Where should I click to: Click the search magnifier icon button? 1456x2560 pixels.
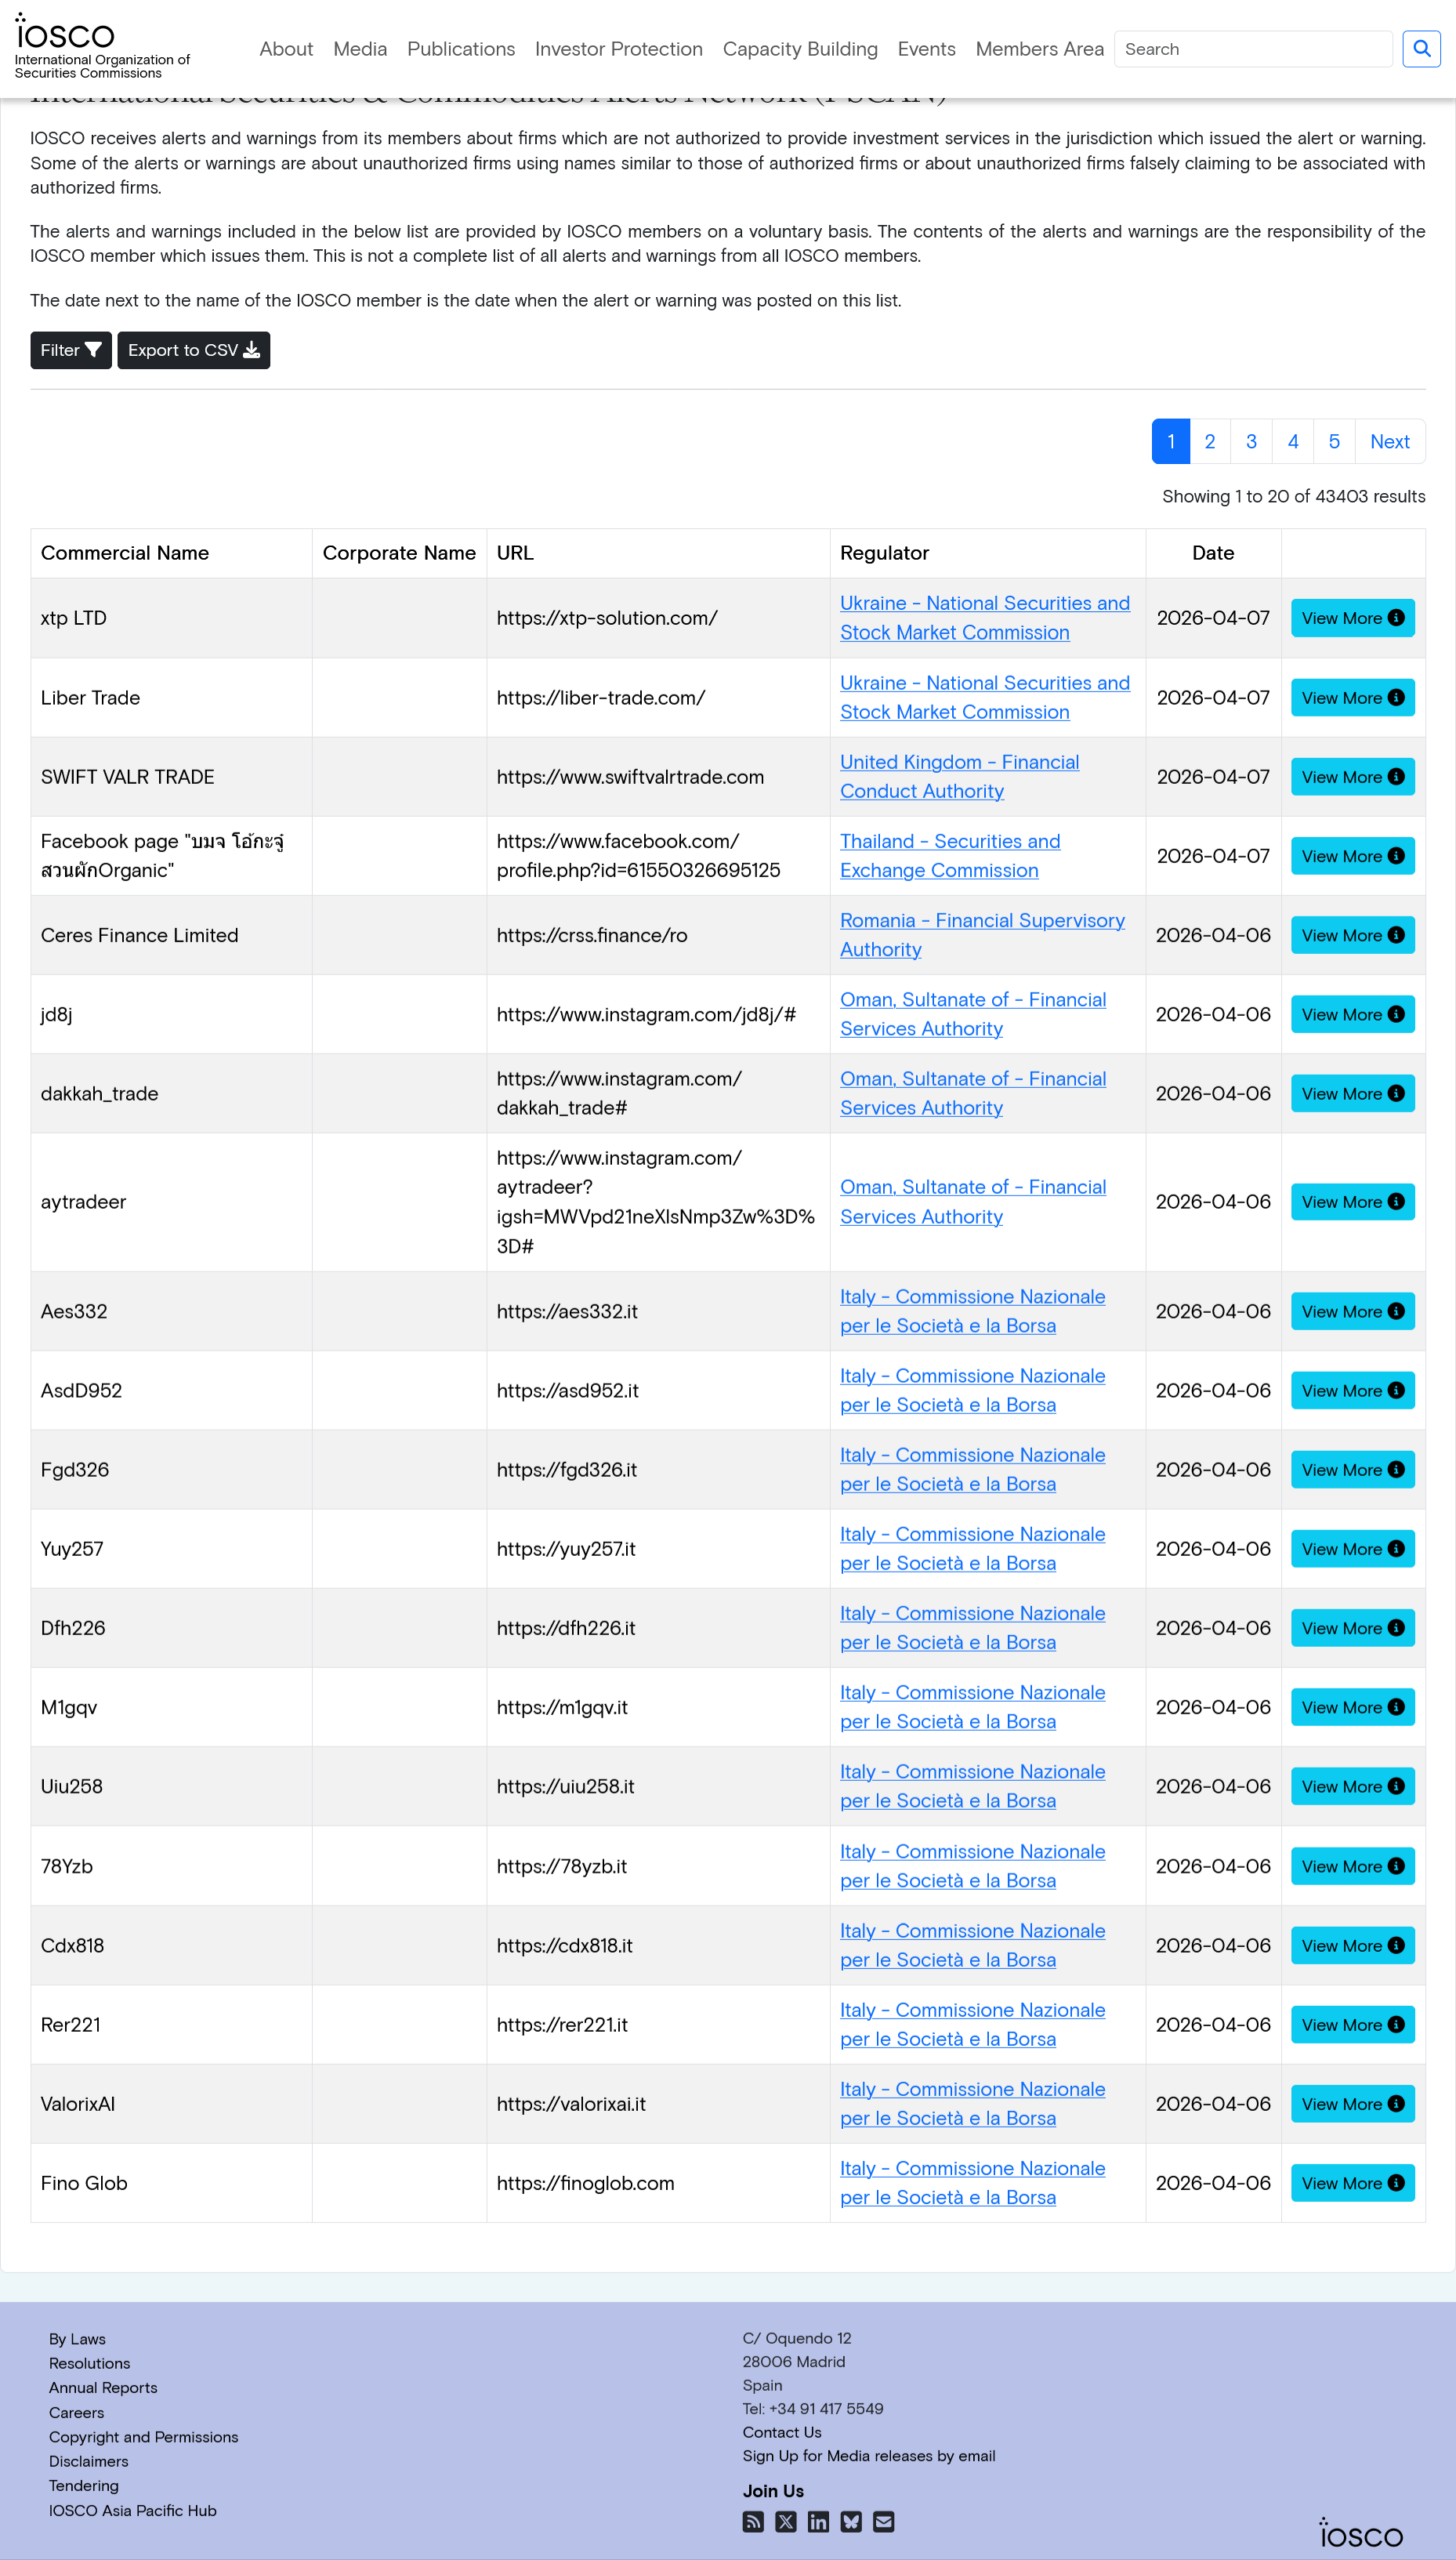click(x=1421, y=49)
